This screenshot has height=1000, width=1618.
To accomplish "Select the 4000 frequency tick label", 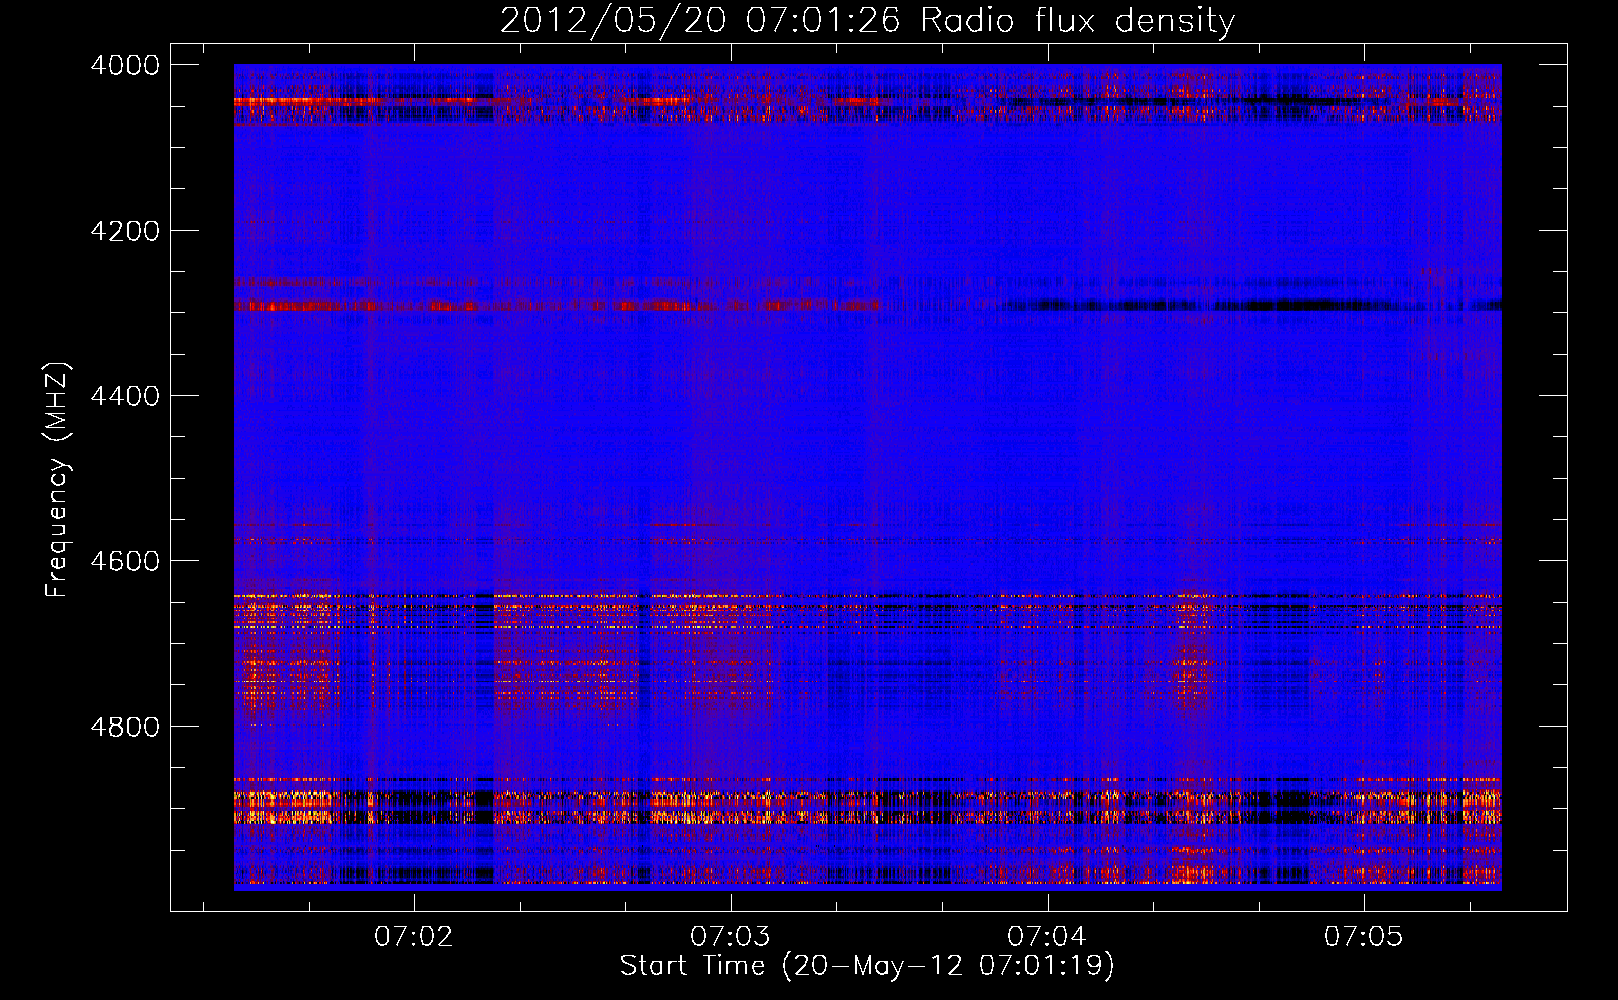I will tap(125, 65).
